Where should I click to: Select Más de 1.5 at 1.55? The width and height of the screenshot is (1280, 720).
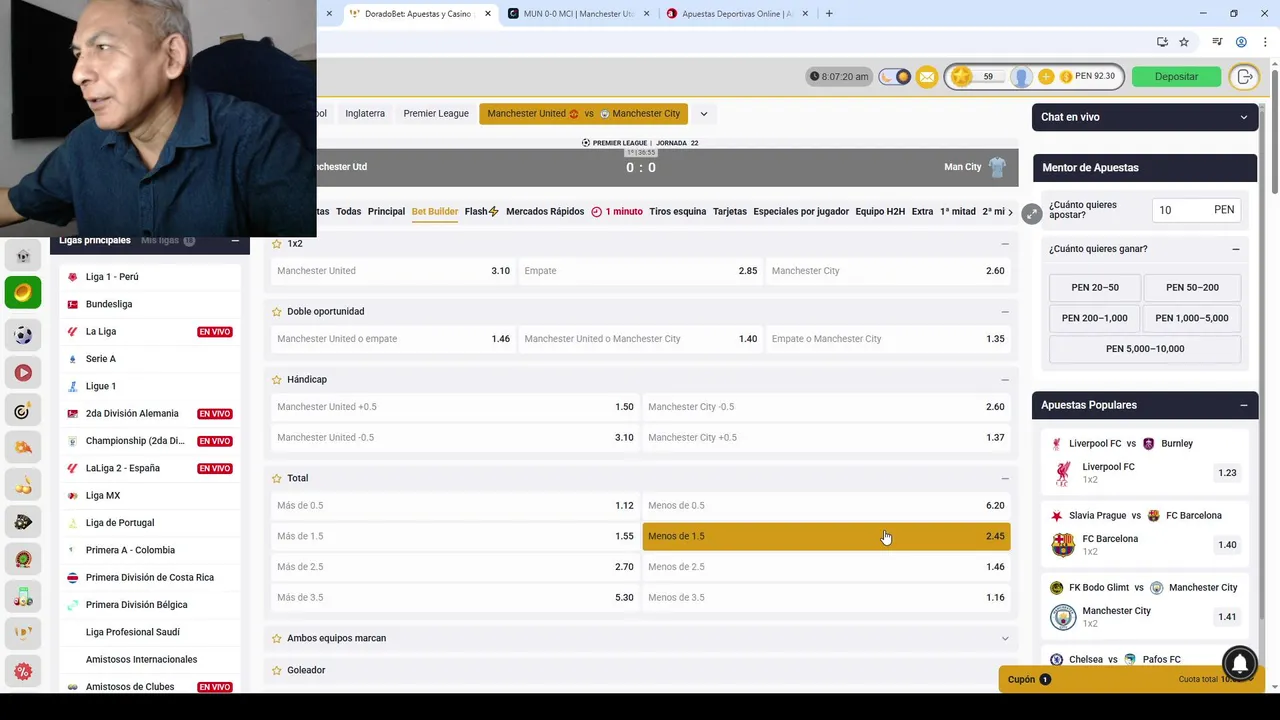pyautogui.click(x=455, y=536)
